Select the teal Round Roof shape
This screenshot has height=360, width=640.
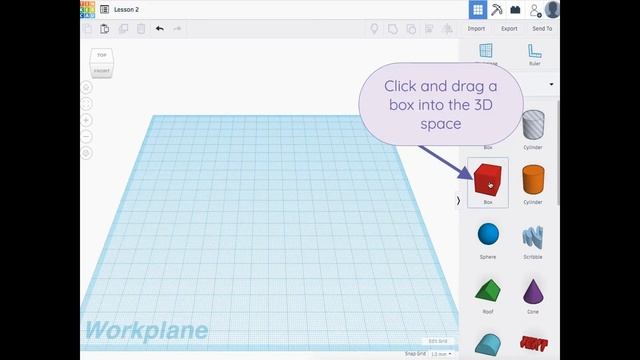tap(488, 345)
